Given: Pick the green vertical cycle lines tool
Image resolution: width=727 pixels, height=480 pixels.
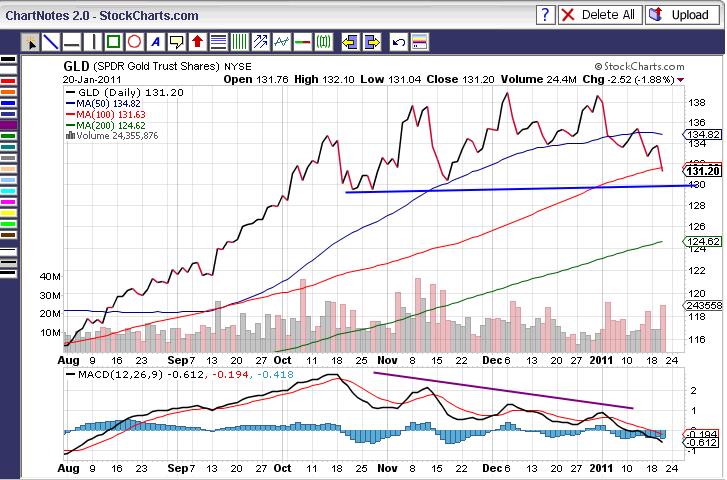Looking at the screenshot, I should pyautogui.click(x=239, y=42).
